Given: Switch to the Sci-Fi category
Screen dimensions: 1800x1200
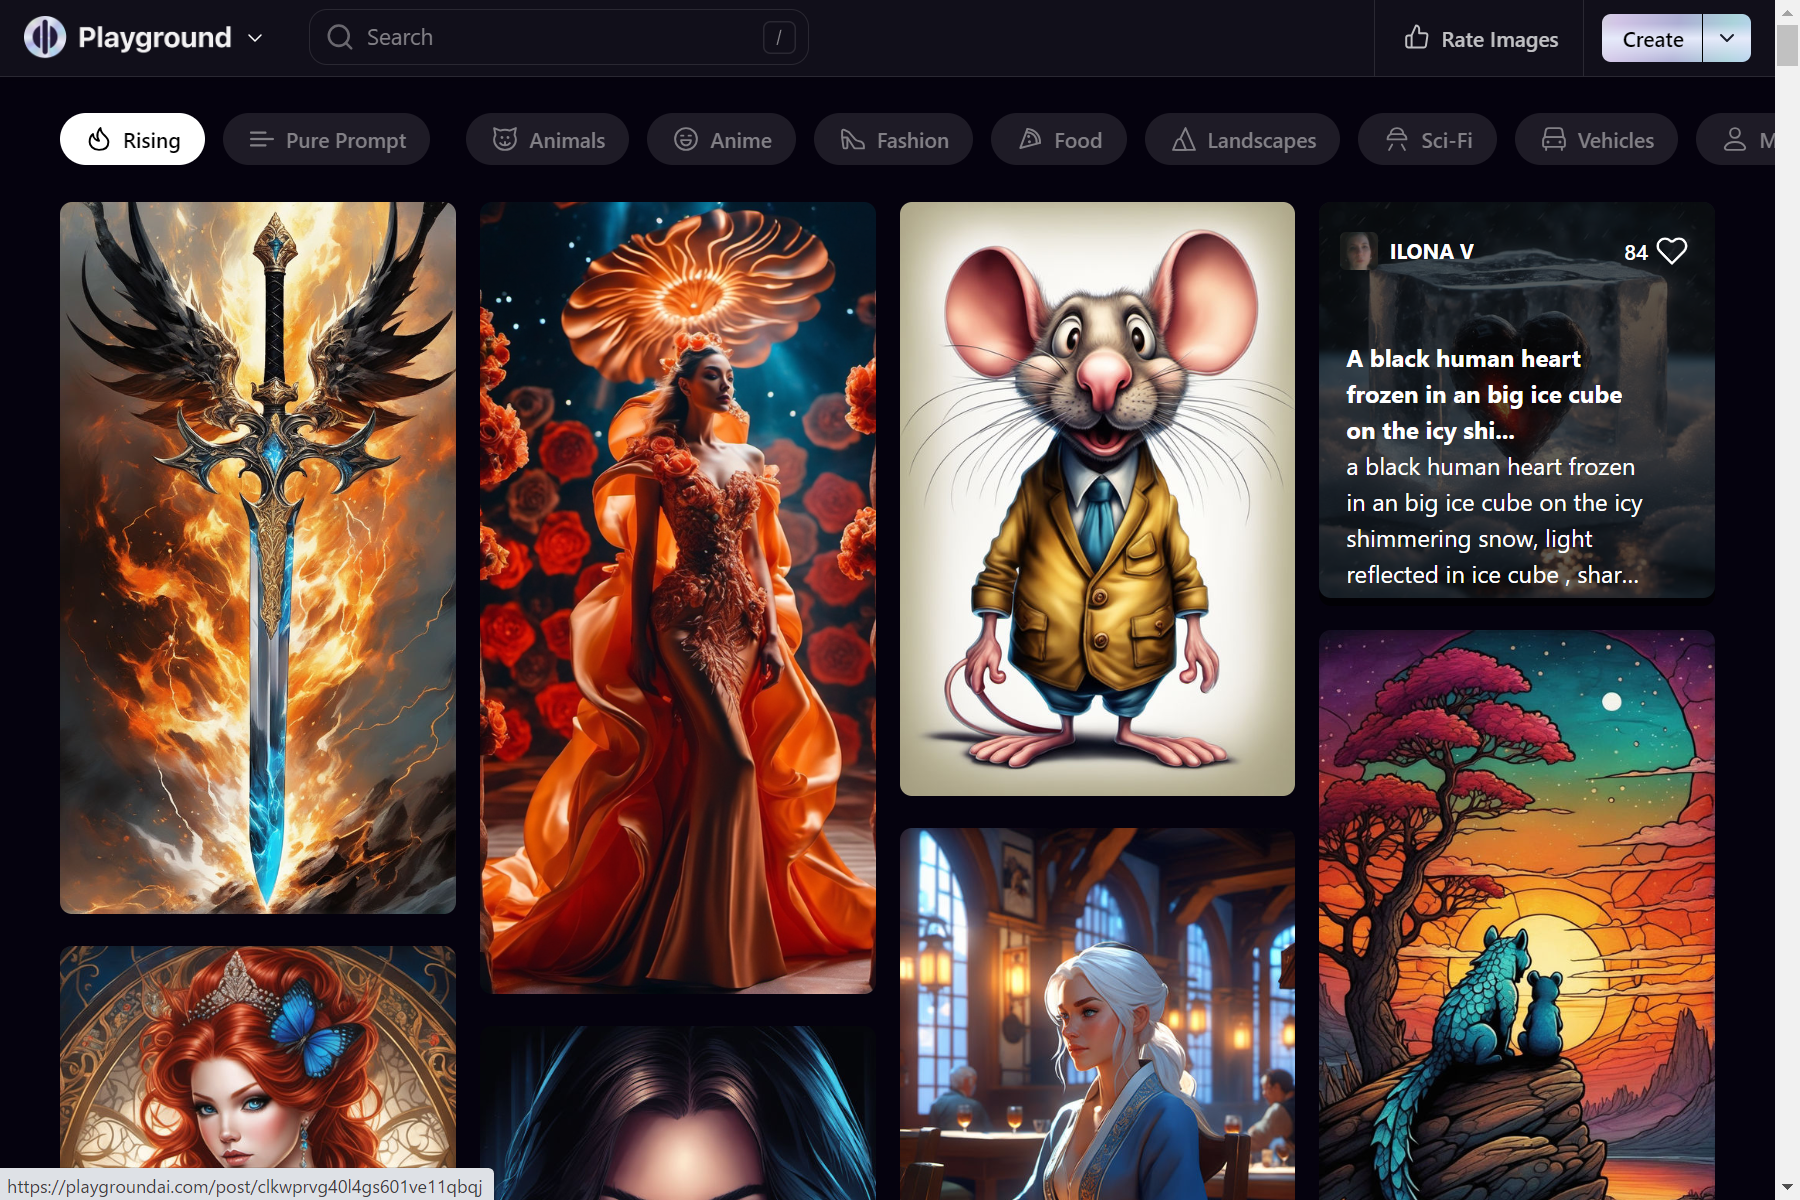Looking at the screenshot, I should pos(1428,140).
